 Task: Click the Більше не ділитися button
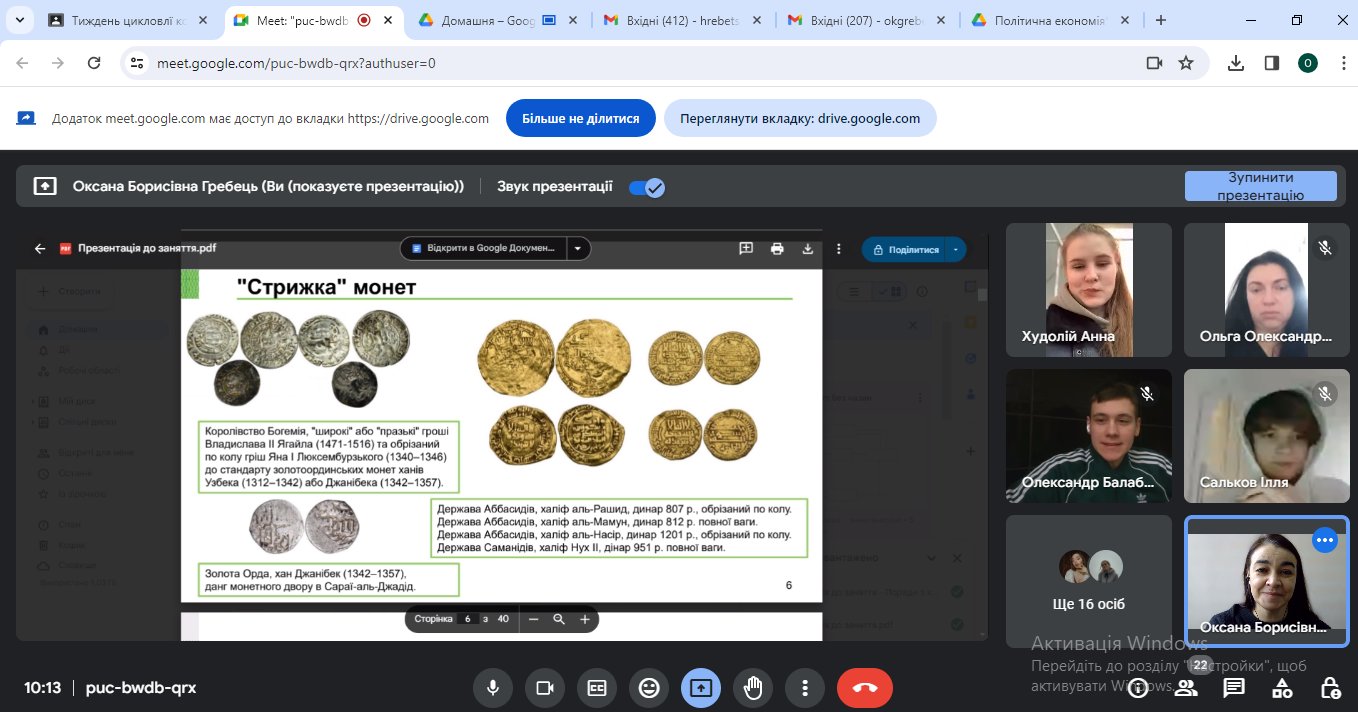pyautogui.click(x=580, y=118)
